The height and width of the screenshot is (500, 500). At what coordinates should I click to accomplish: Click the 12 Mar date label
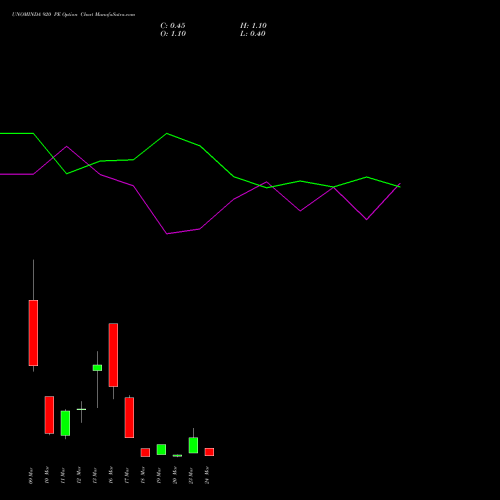pos(79,475)
